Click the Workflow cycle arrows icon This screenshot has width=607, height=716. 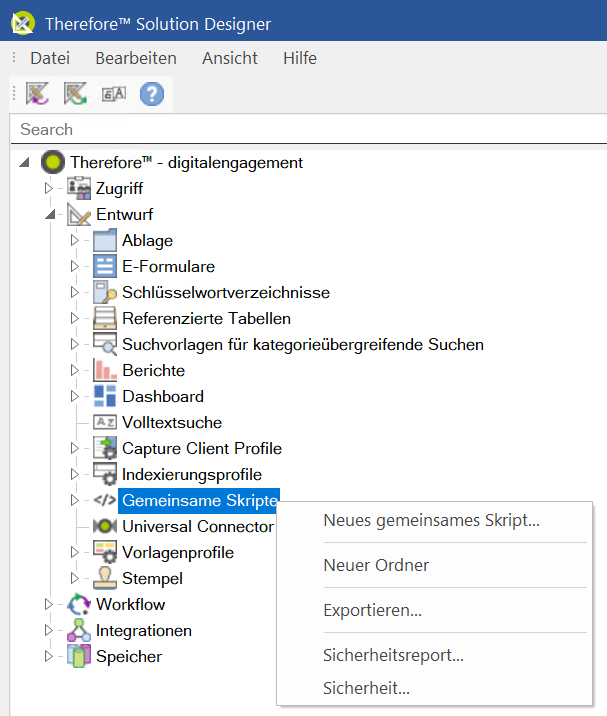pyautogui.click(x=79, y=604)
